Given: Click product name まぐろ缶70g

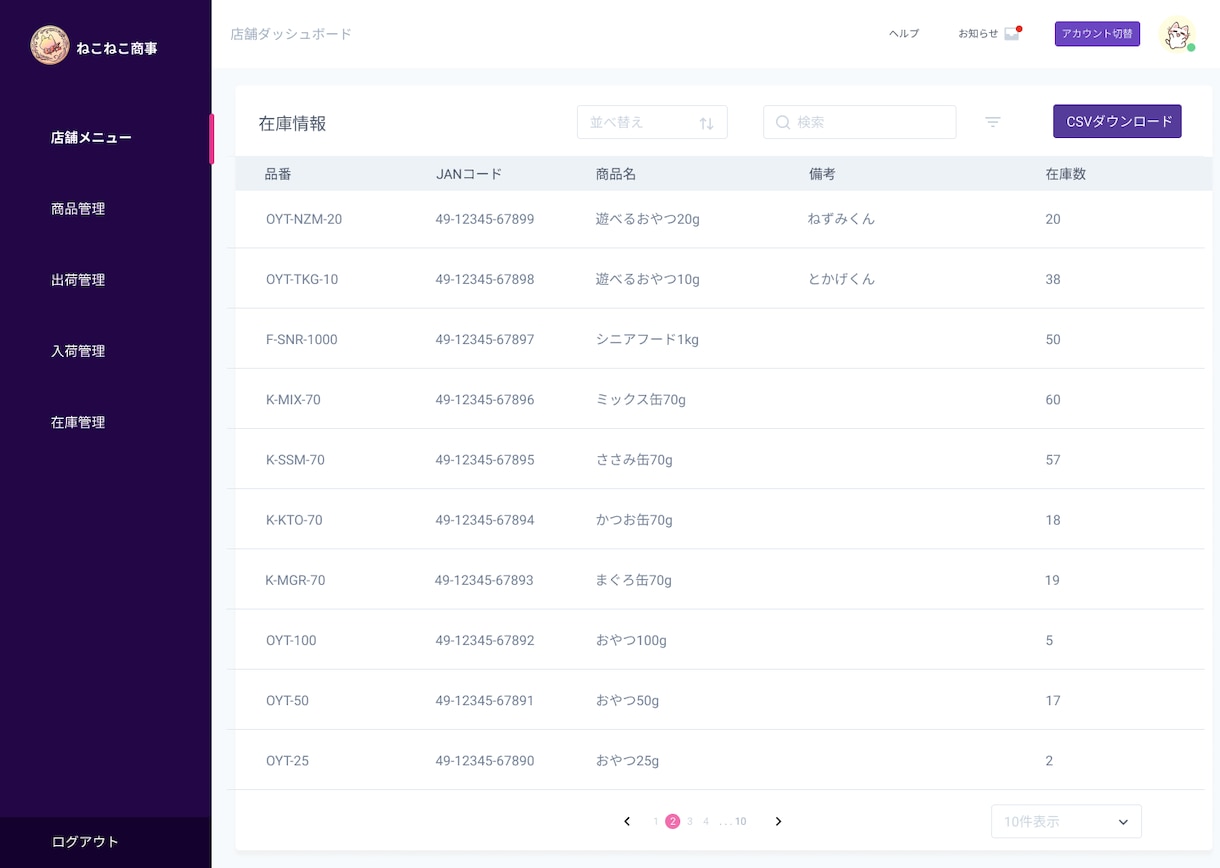Looking at the screenshot, I should click(634, 580).
